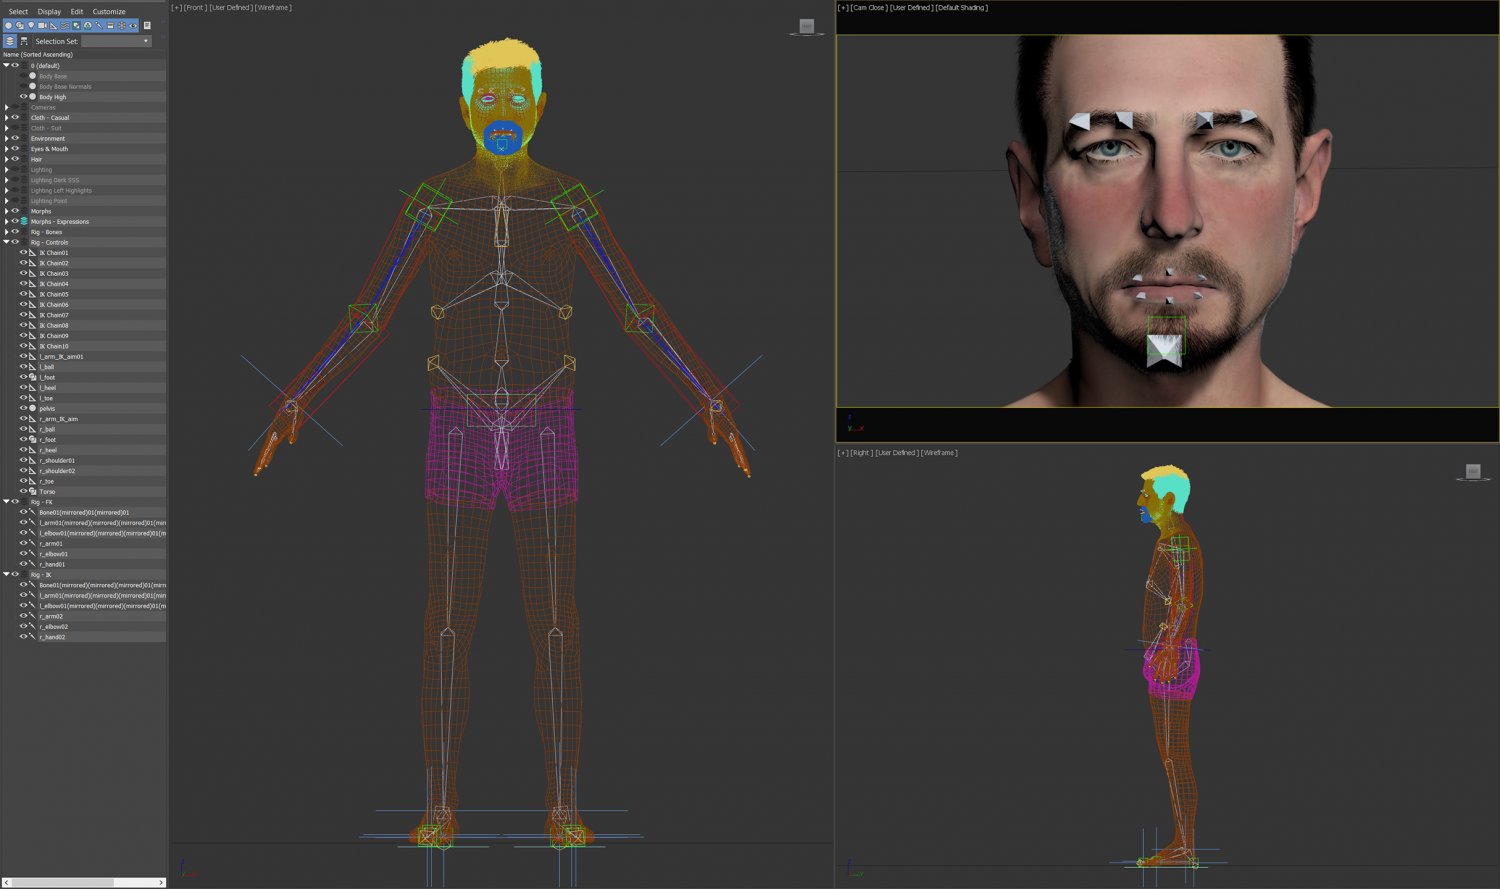1500x889 pixels.
Task: Collapse the Rig - Controls layer
Action: click(6, 242)
